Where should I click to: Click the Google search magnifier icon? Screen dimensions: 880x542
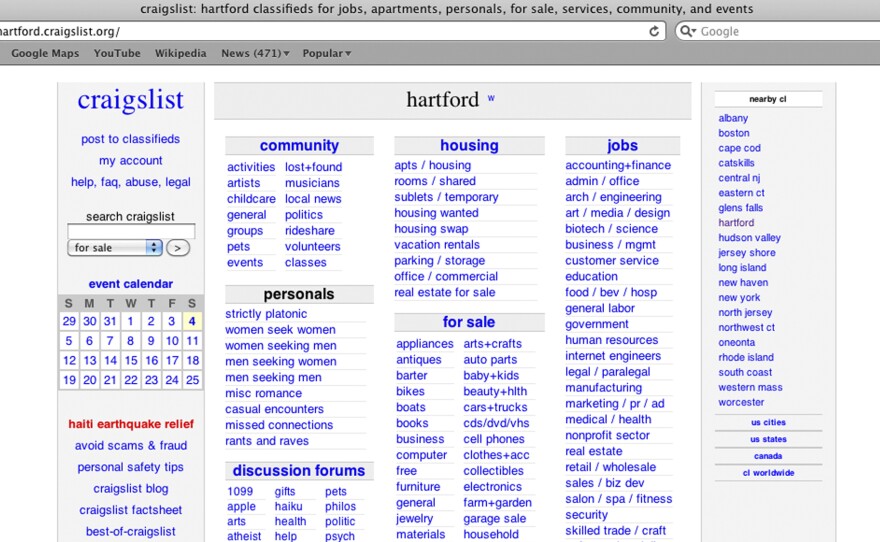coord(688,31)
